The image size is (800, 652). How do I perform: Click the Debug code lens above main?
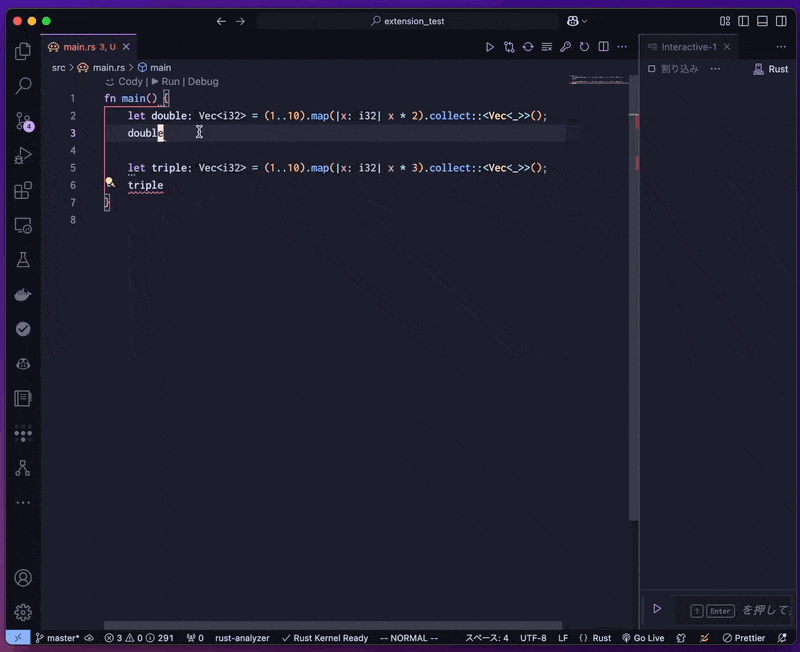pos(203,82)
